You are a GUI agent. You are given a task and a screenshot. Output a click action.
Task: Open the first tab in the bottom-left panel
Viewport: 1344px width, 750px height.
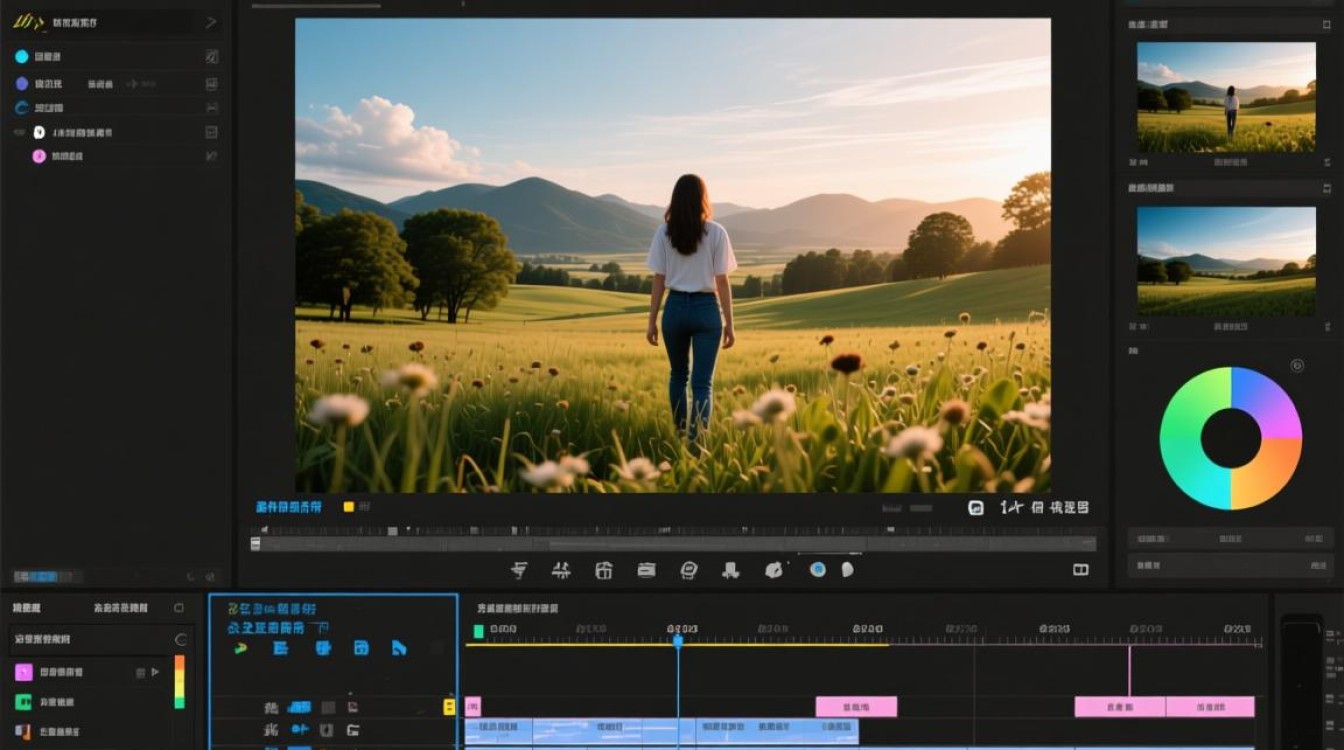[x=26, y=608]
